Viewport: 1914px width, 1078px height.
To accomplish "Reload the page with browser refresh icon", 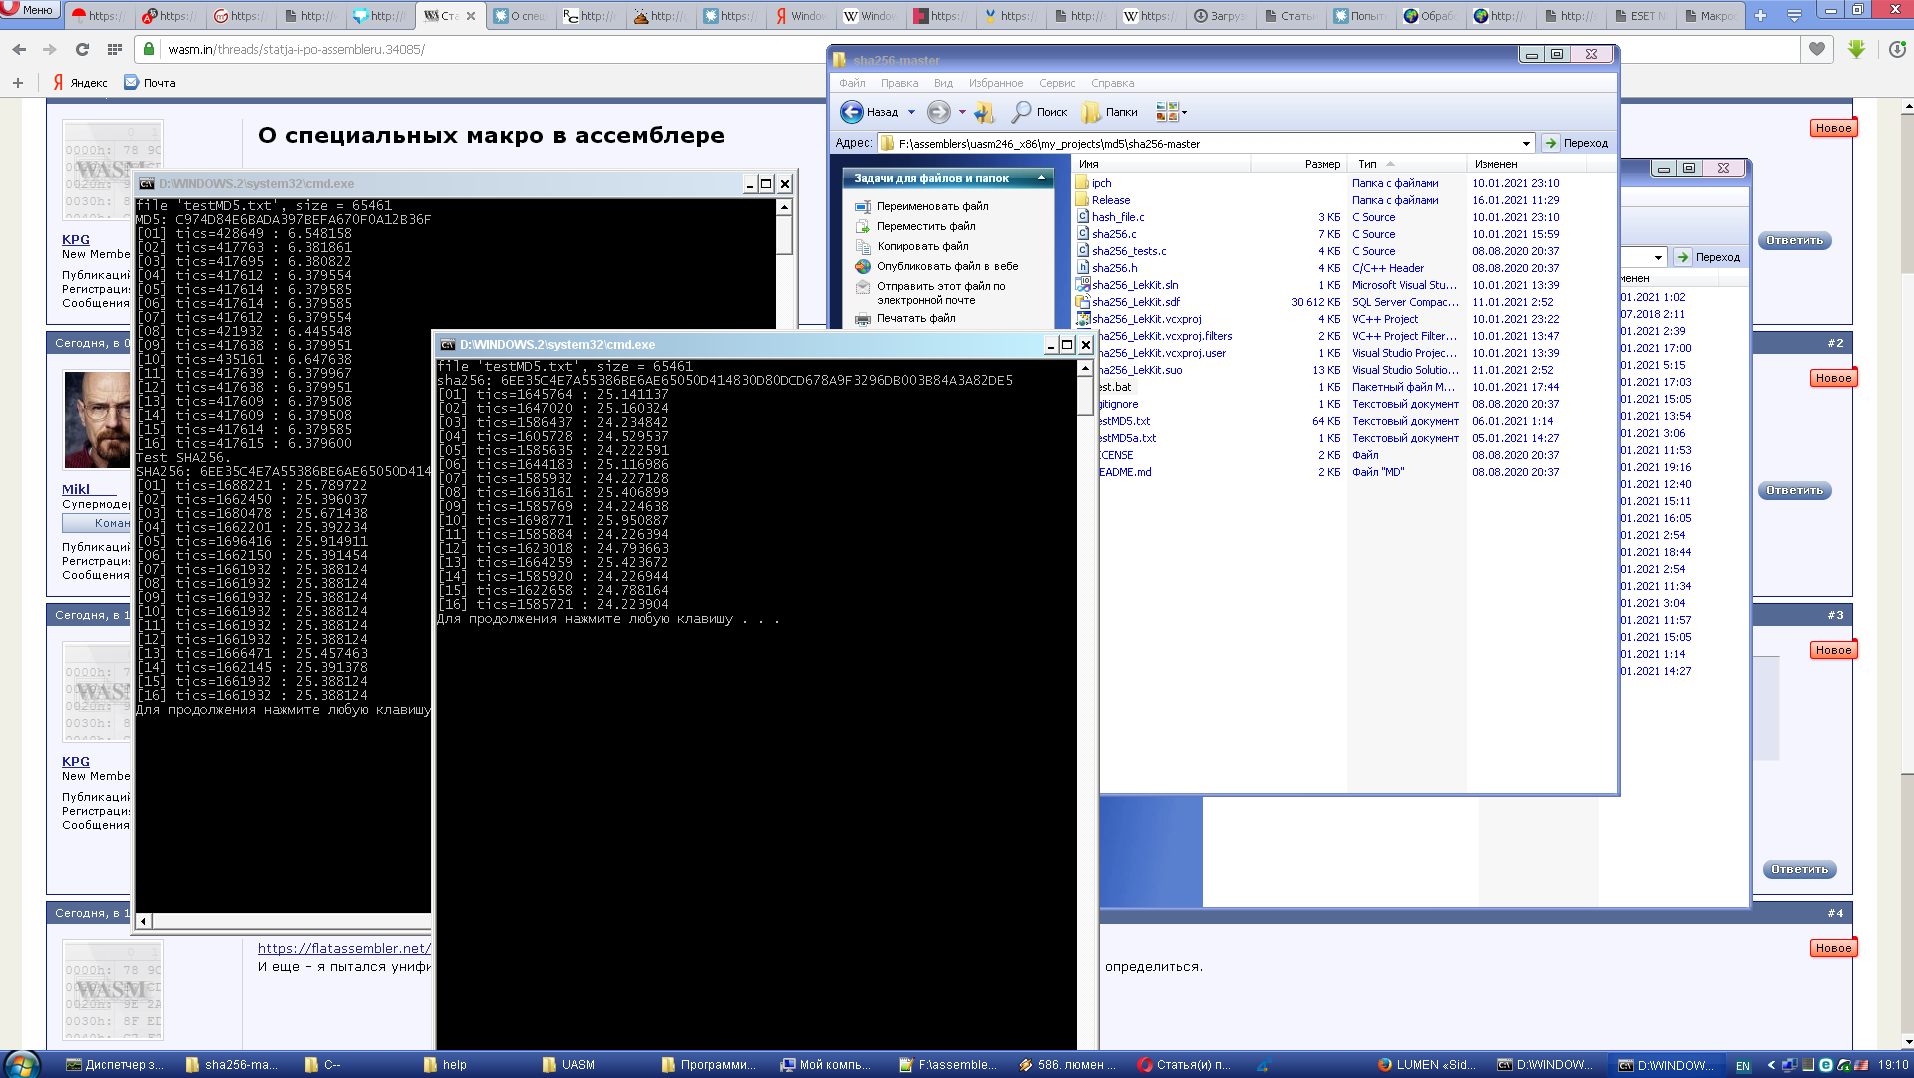I will (82, 49).
